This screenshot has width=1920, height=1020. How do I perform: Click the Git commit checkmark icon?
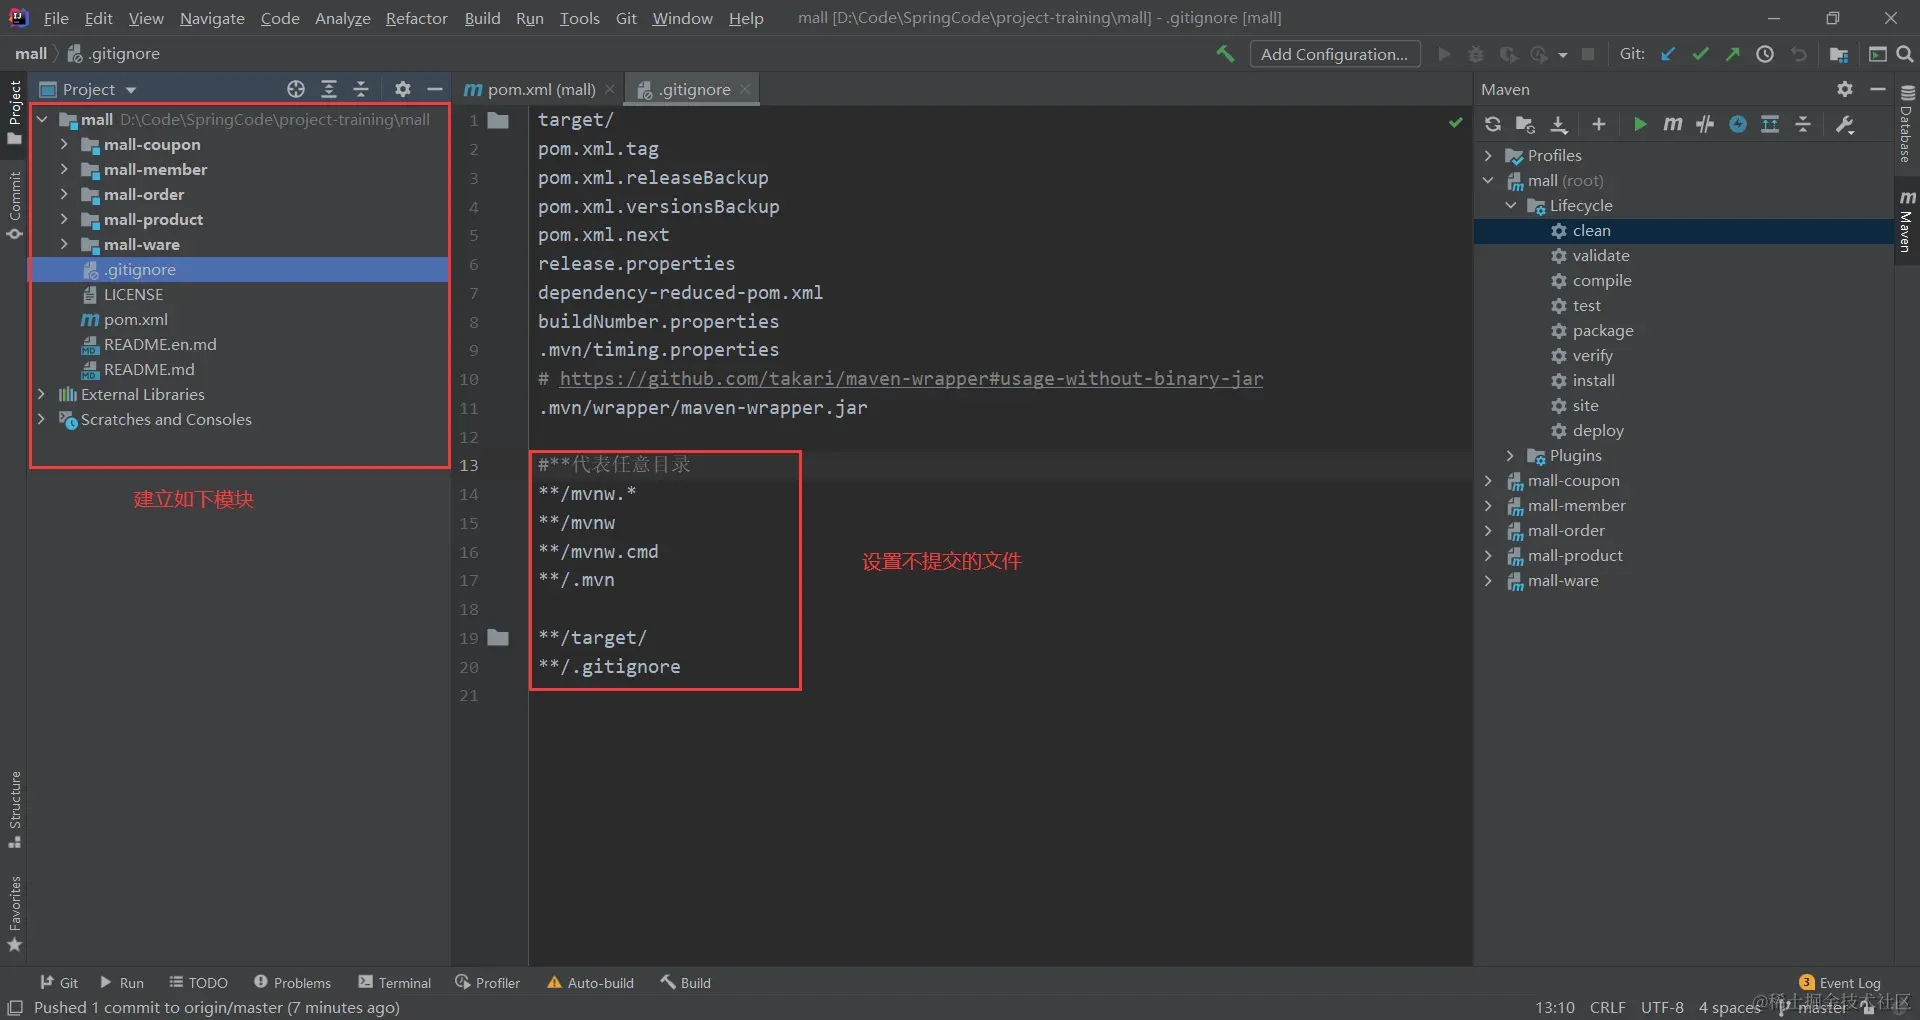pyautogui.click(x=1700, y=54)
